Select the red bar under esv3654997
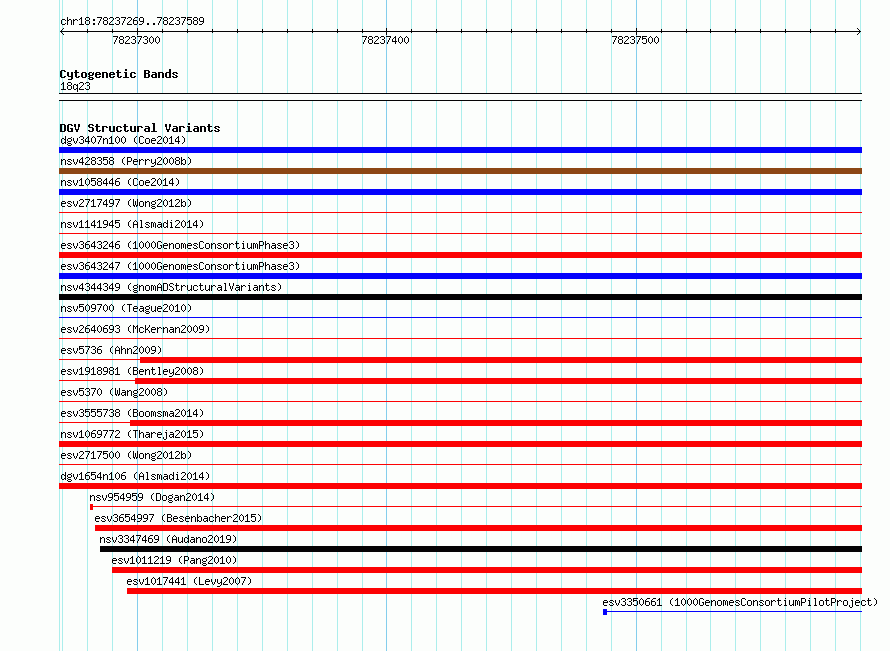The width and height of the screenshot is (890, 651). (x=478, y=528)
